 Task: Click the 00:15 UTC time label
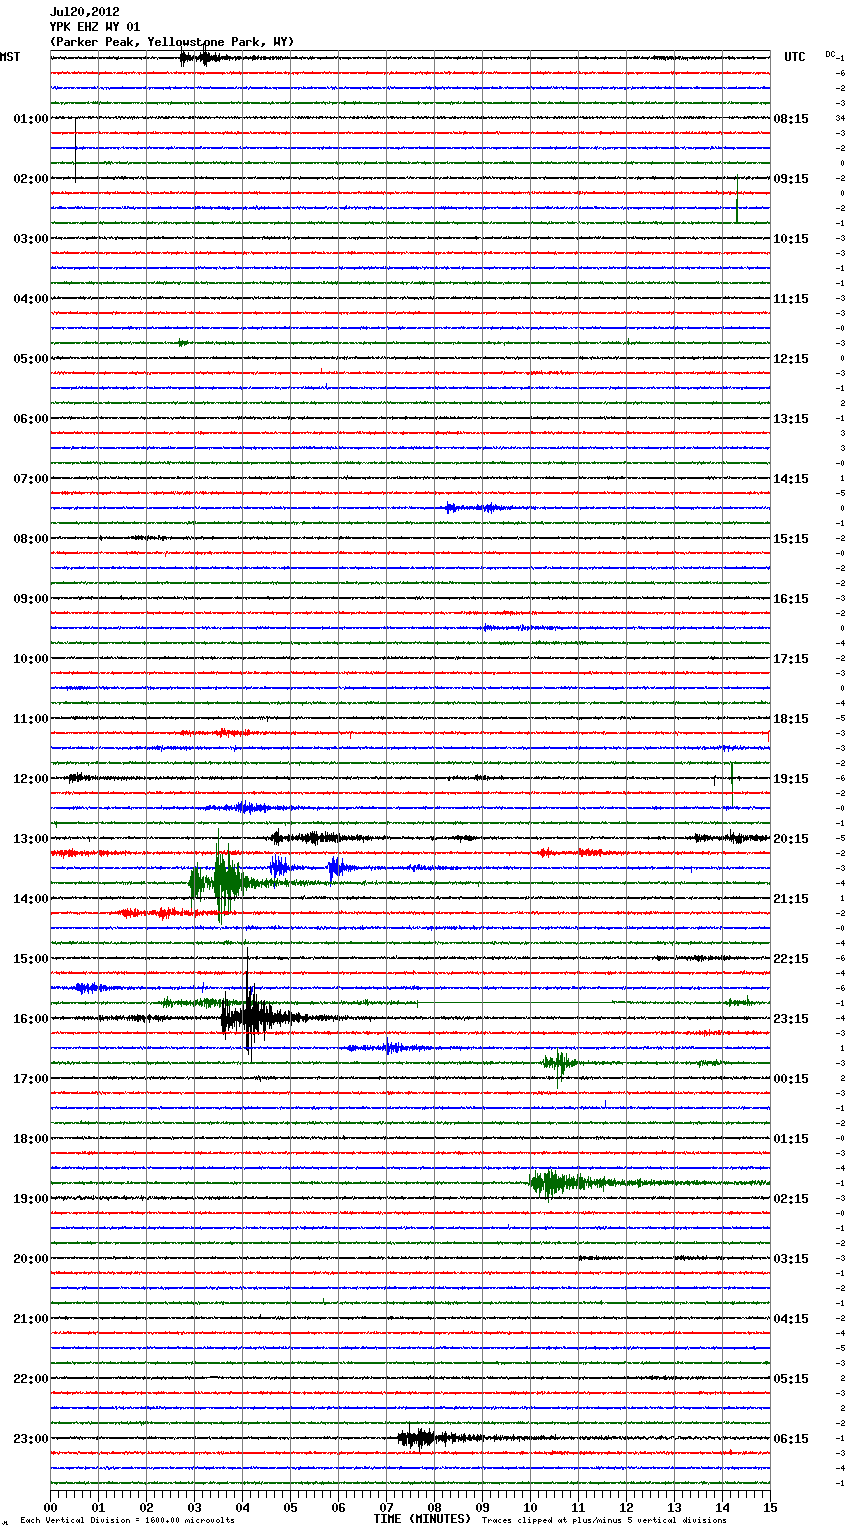(791, 1079)
